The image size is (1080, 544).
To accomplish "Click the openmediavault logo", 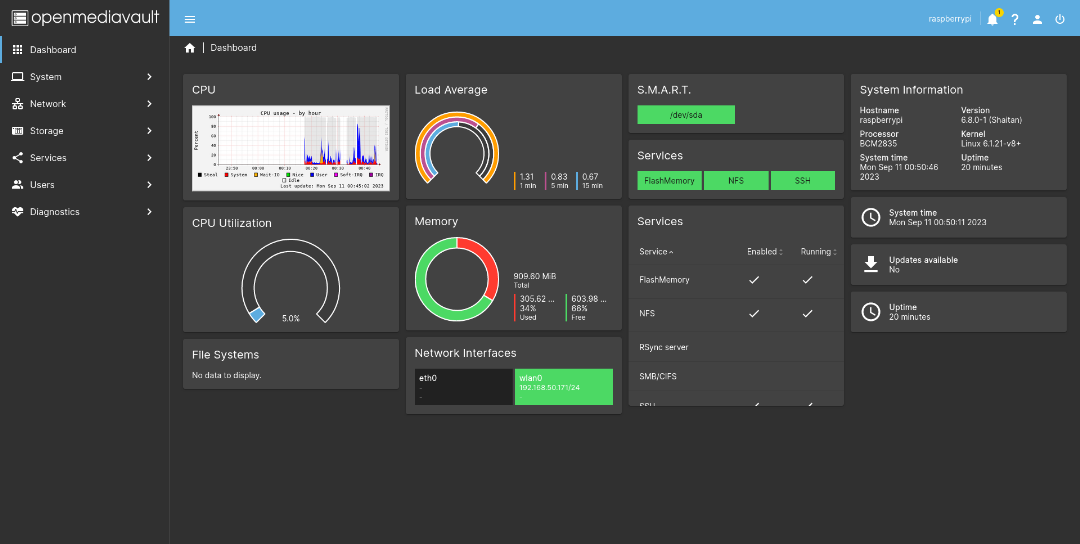I will pos(84,18).
